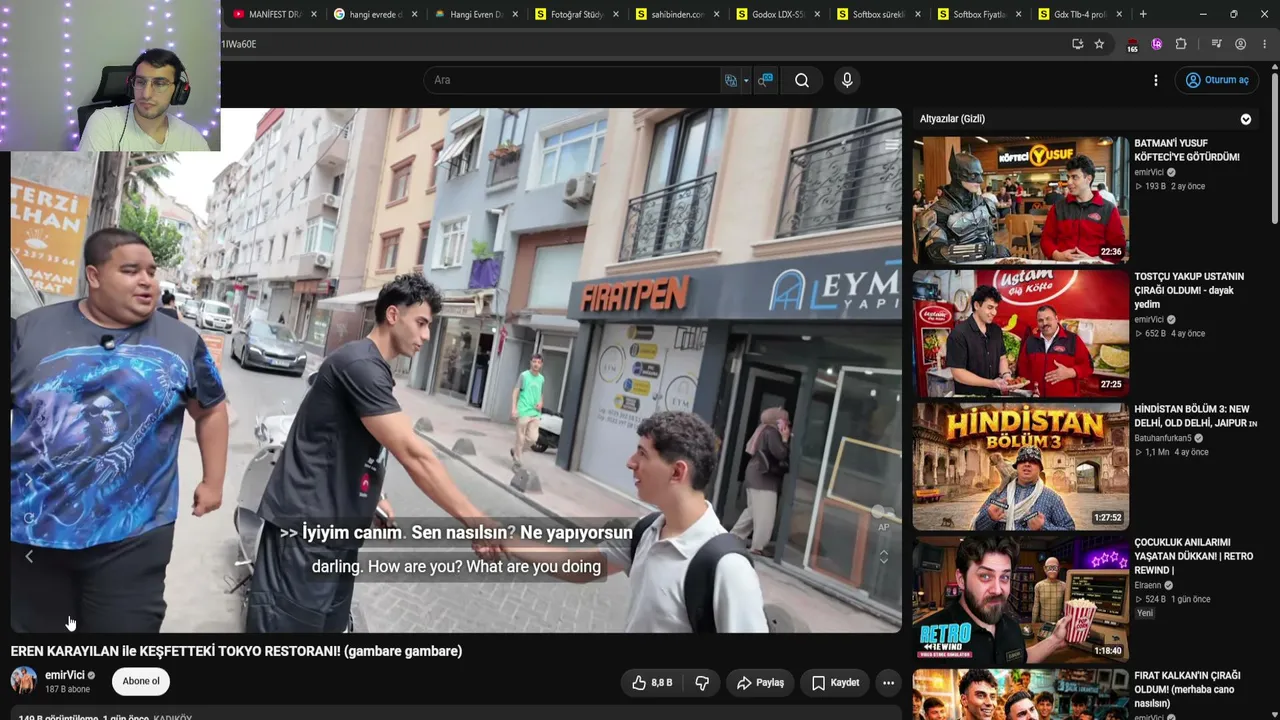Open the media controls icon in Chrome toolbar

click(1216, 44)
